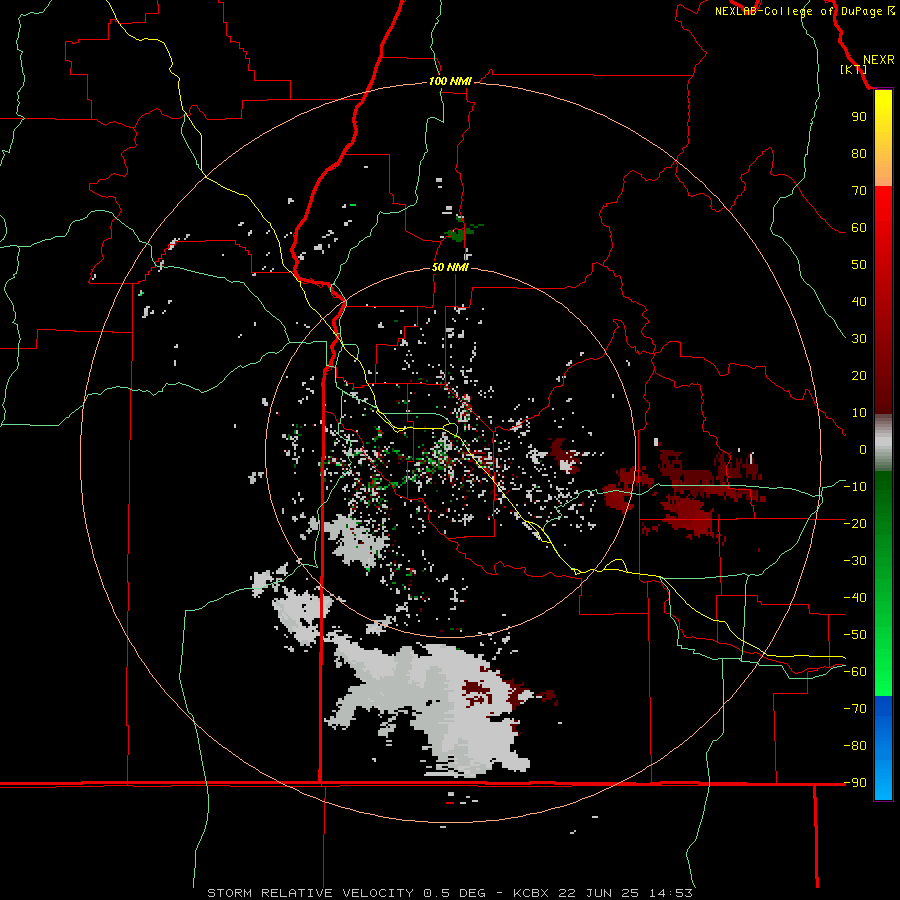The width and height of the screenshot is (900, 900).
Task: Click the green echo patch north of 50 NMI ring
Action: click(x=462, y=231)
